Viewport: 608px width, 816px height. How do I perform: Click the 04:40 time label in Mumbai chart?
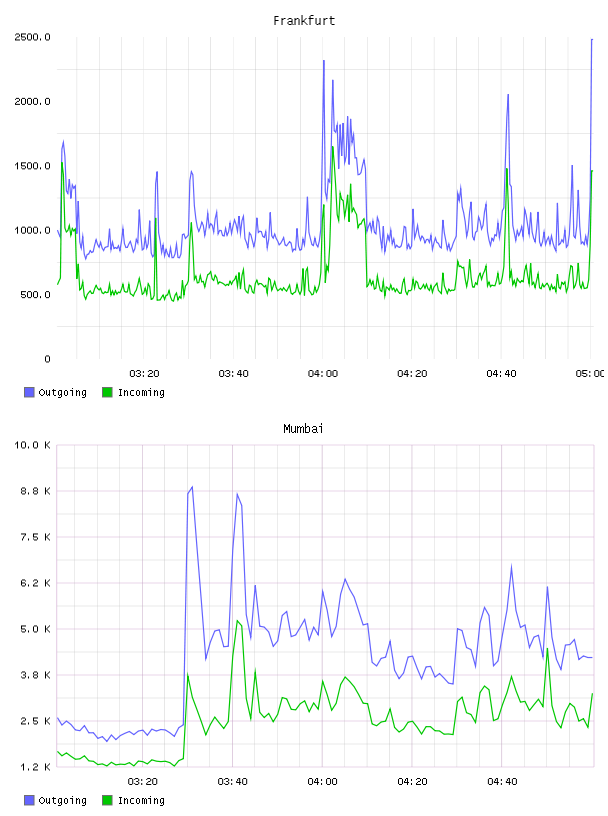pyautogui.click(x=502, y=782)
